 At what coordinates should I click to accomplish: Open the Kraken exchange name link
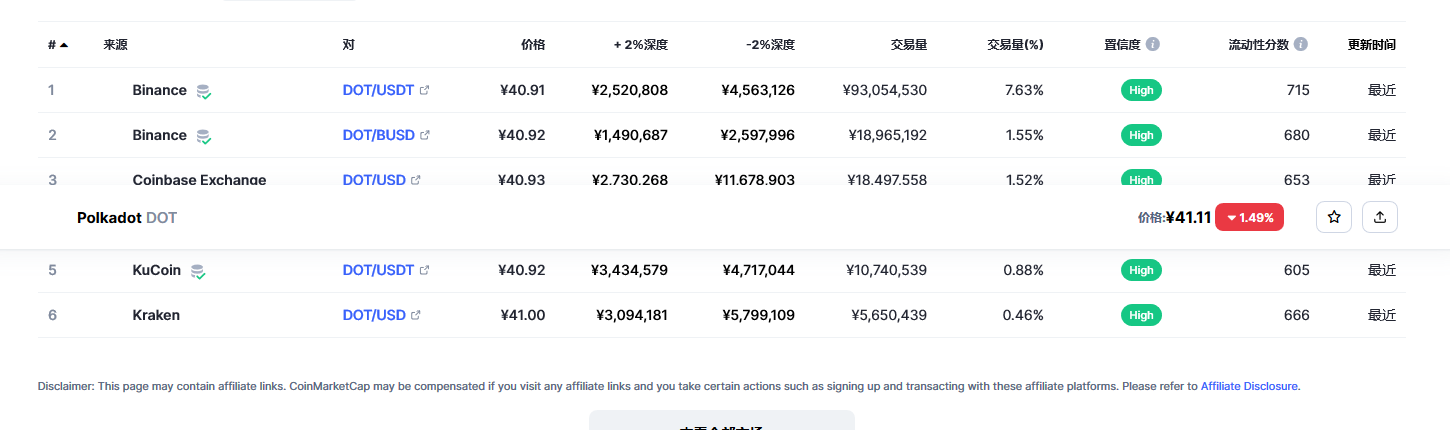[156, 315]
